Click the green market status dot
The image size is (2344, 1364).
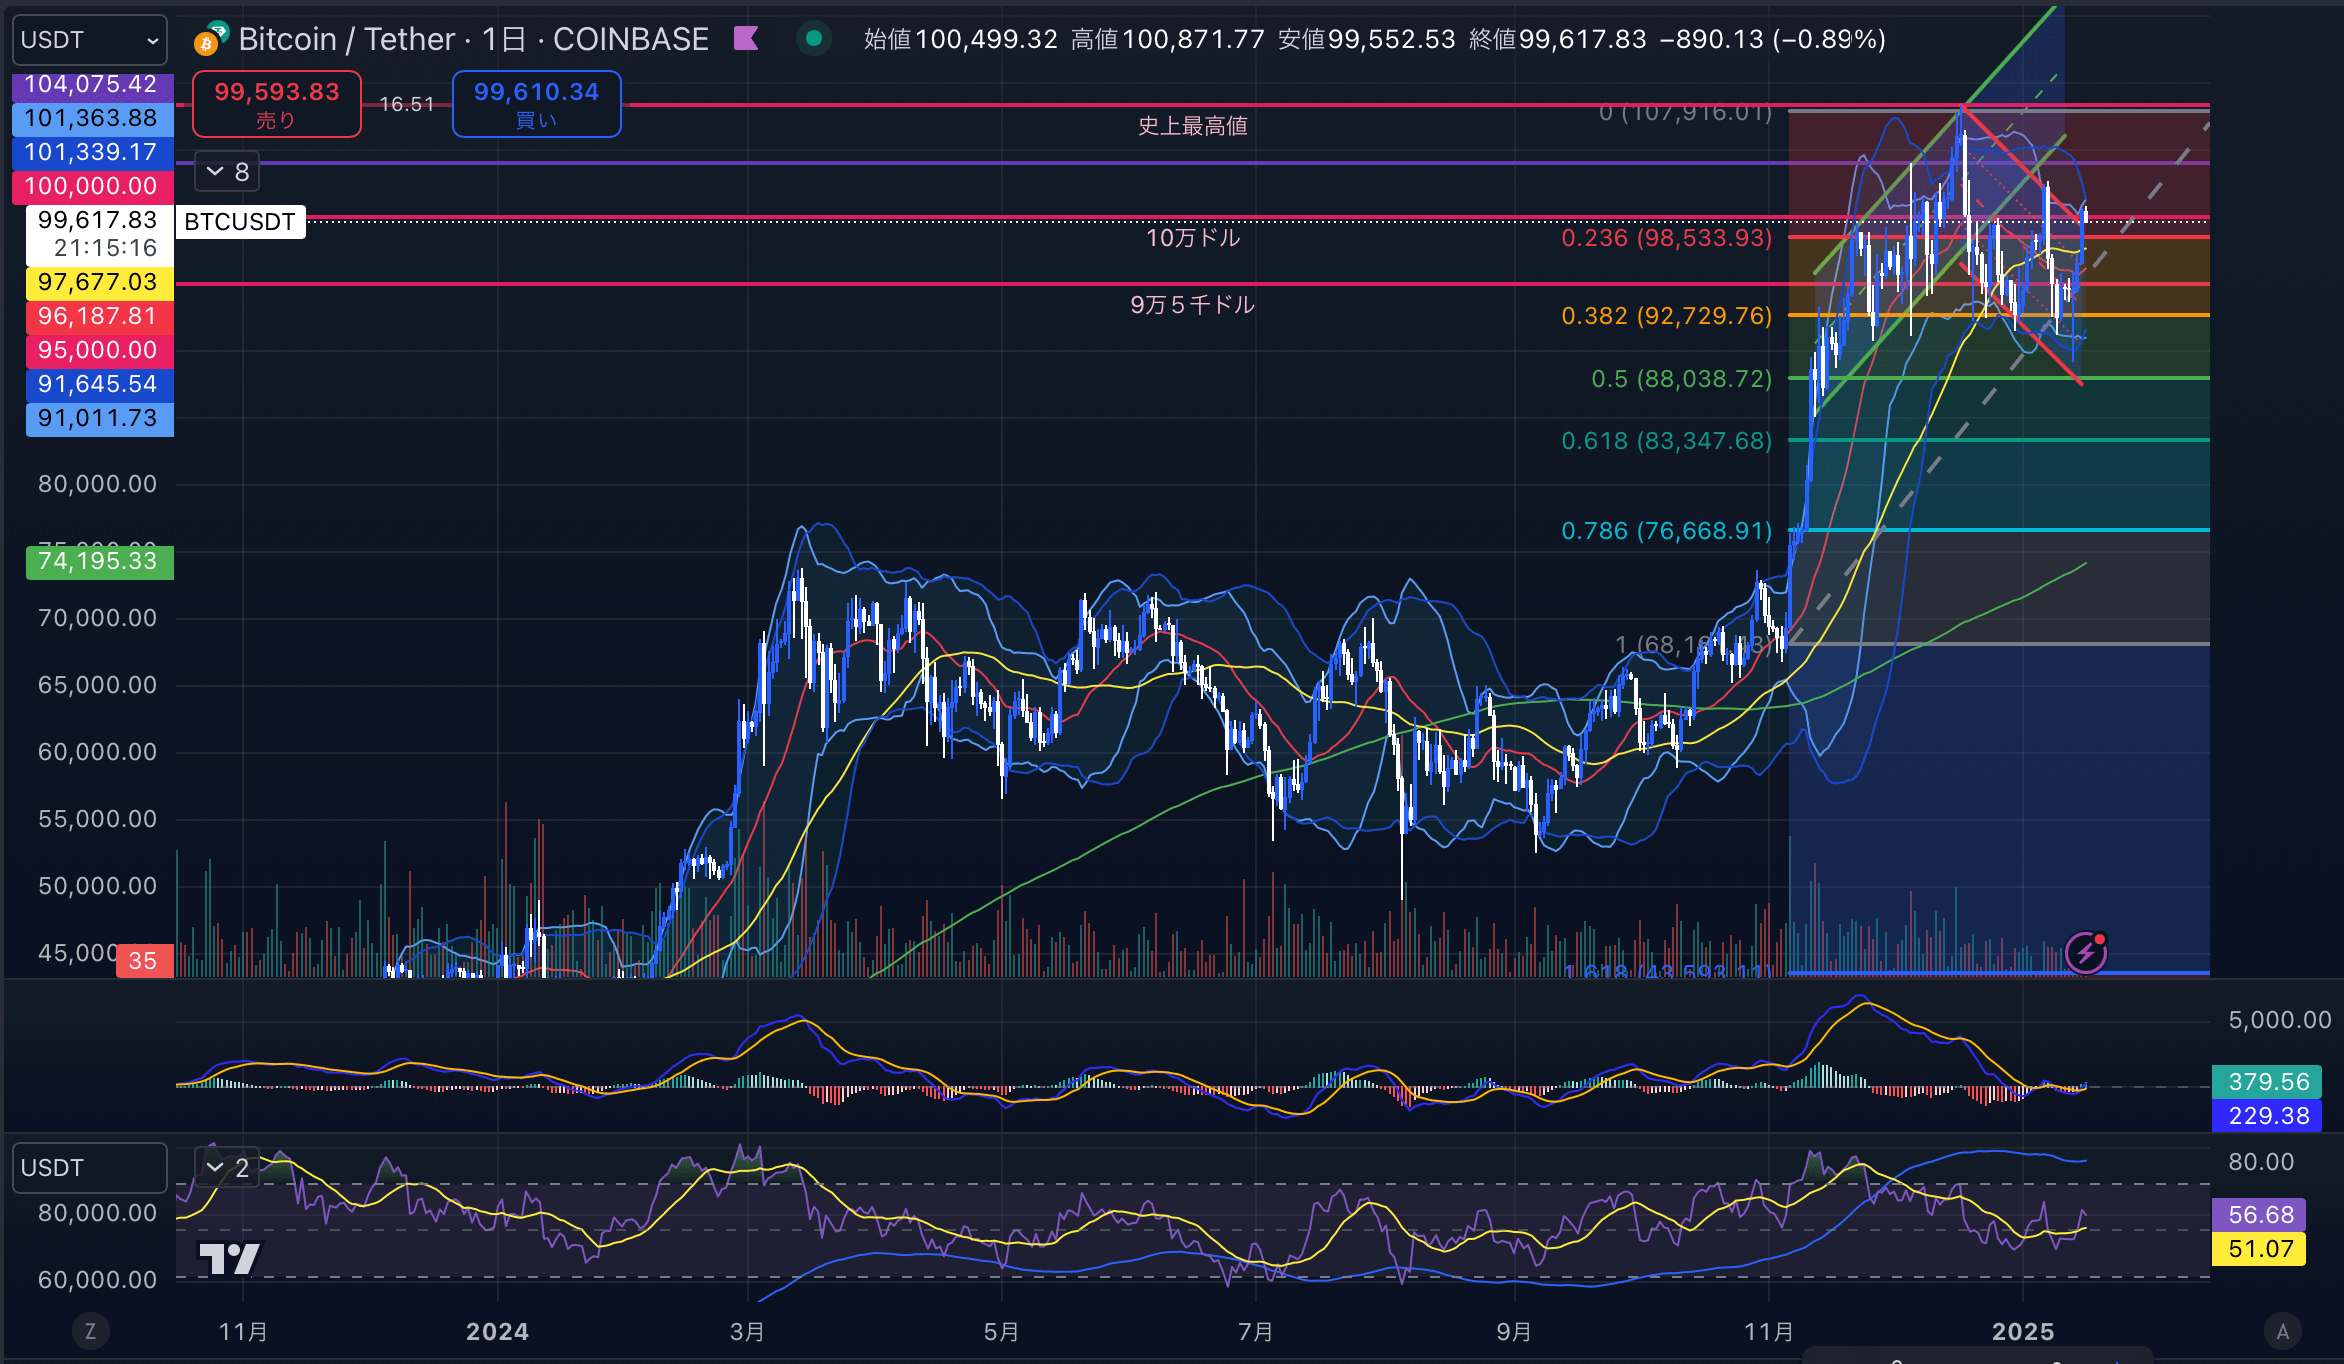[814, 39]
